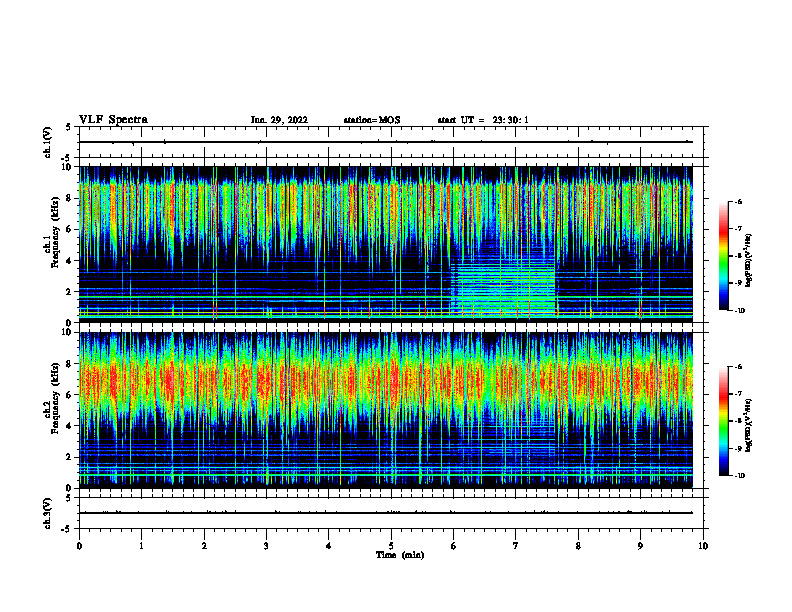Click the "6" tick on the time axis

click(454, 546)
